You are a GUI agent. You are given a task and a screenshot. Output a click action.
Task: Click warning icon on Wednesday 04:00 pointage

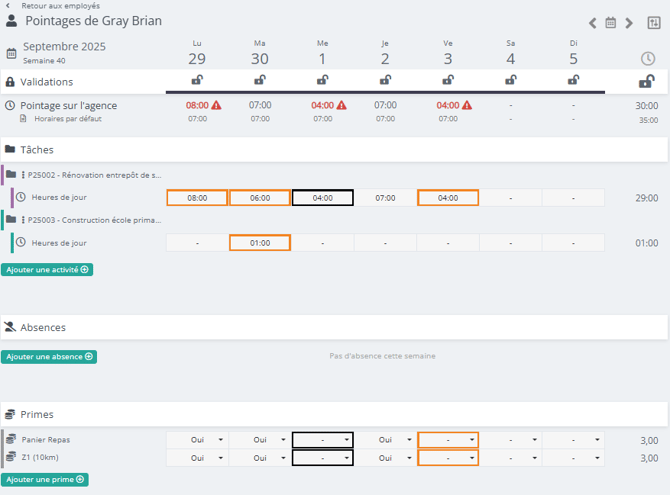(x=341, y=105)
